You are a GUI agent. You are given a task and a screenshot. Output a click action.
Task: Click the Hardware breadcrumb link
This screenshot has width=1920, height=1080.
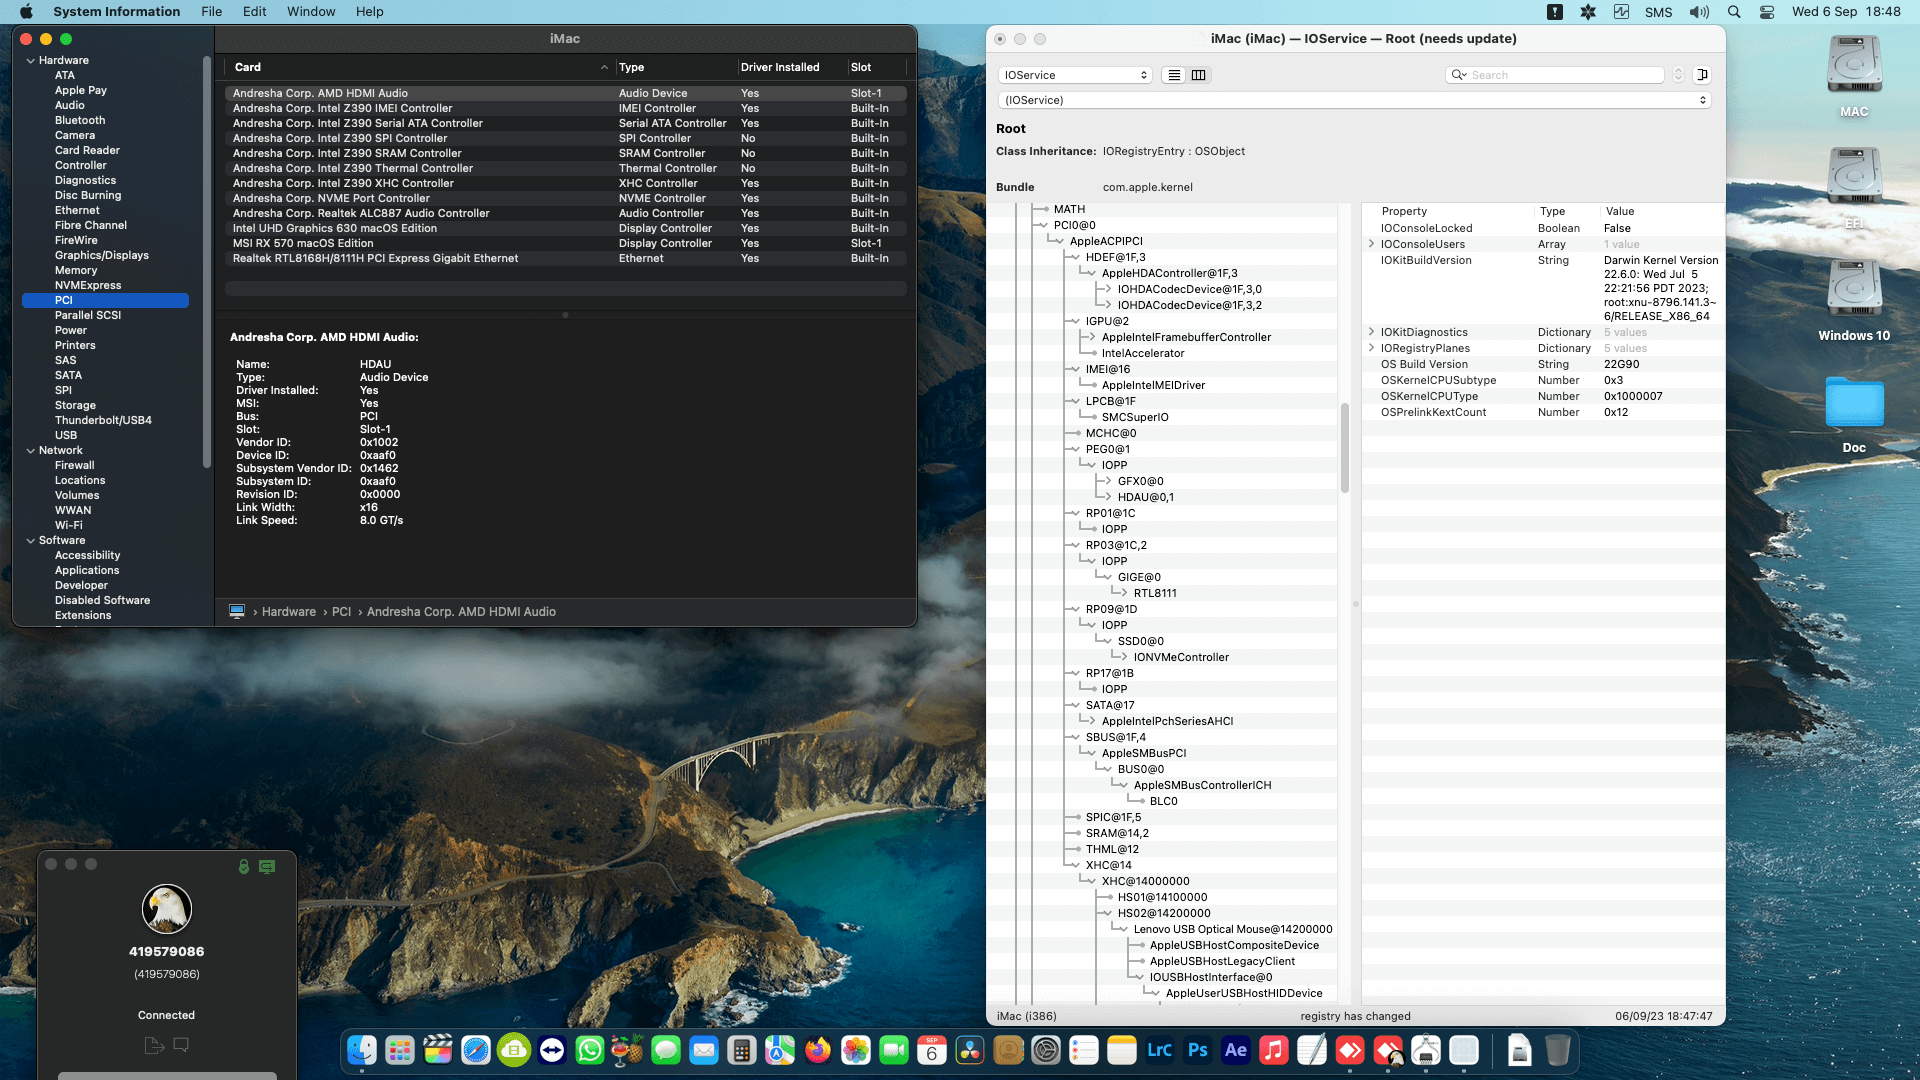click(289, 611)
